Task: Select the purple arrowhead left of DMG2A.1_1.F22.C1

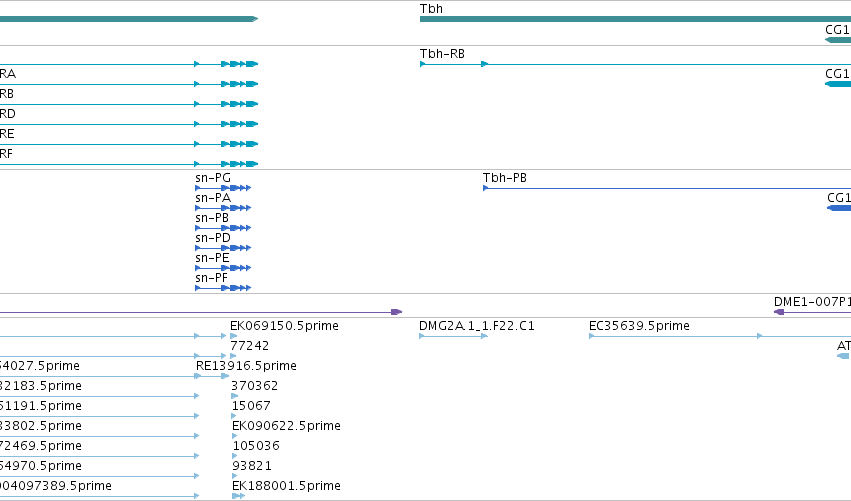Action: click(397, 312)
